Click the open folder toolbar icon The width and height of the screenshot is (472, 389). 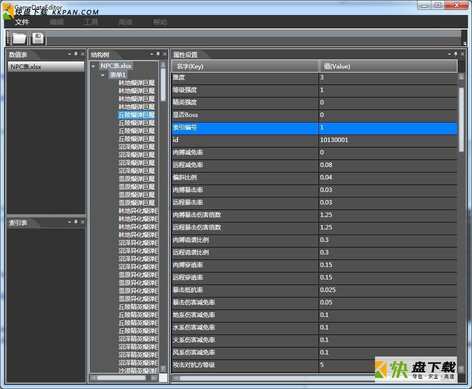pos(19,38)
